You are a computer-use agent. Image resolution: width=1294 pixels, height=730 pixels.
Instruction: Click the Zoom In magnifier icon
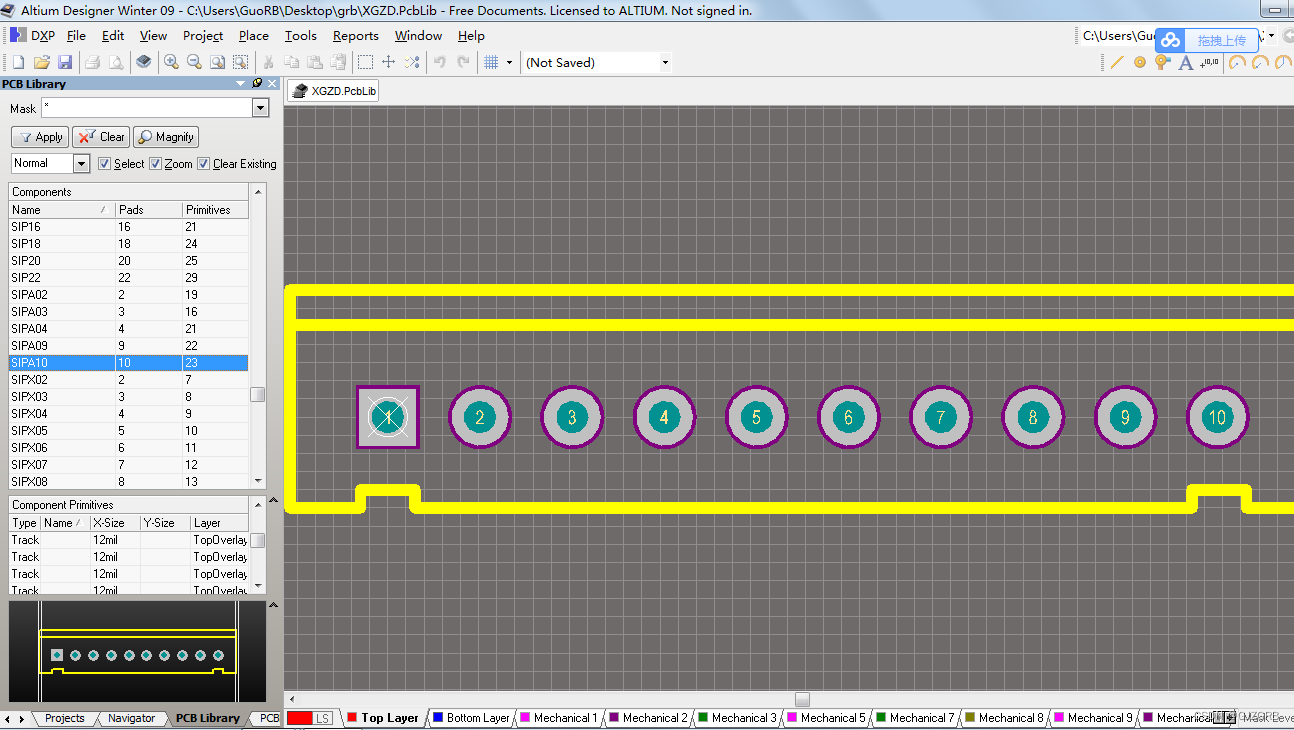pos(170,61)
